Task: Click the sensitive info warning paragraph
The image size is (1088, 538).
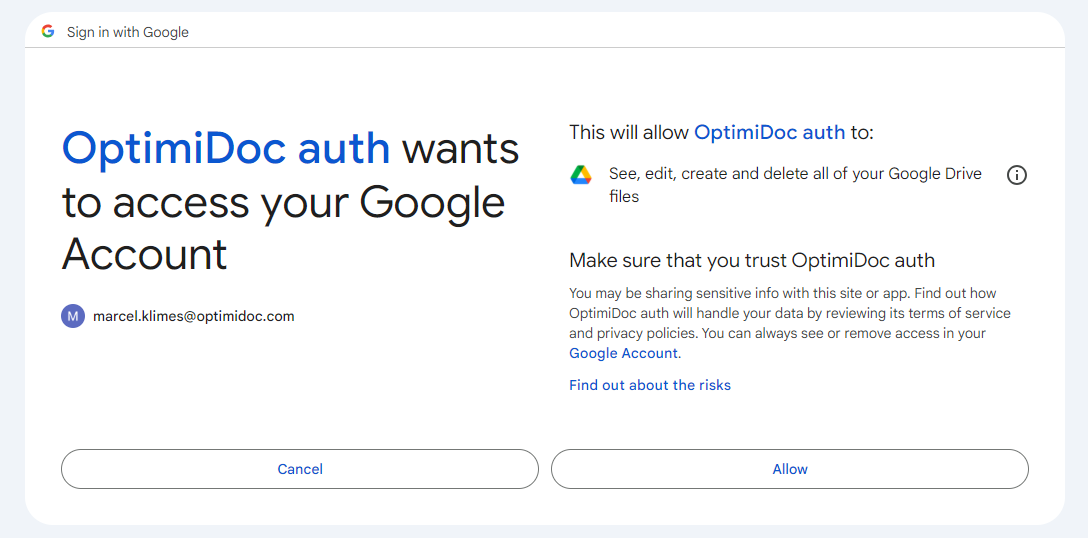Action: click(x=790, y=323)
